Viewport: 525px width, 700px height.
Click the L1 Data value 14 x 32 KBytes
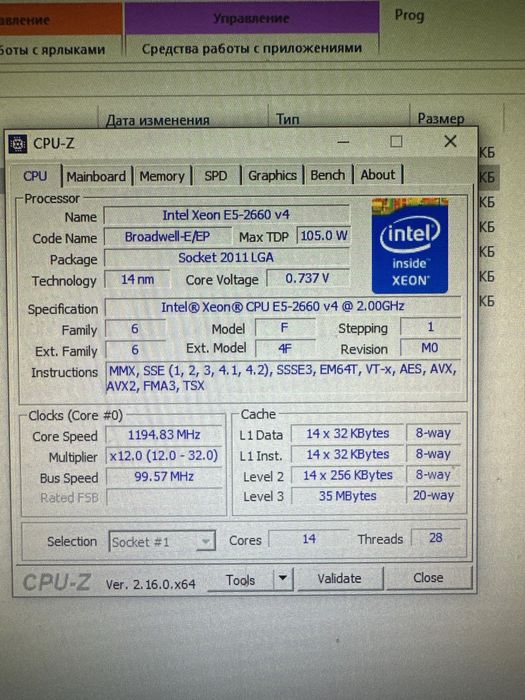tap(347, 433)
